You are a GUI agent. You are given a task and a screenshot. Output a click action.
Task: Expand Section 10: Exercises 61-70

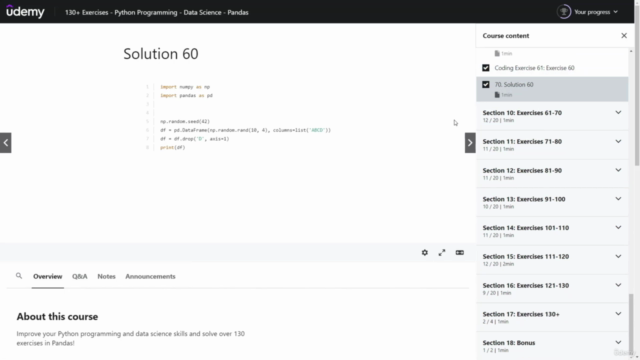552,116
